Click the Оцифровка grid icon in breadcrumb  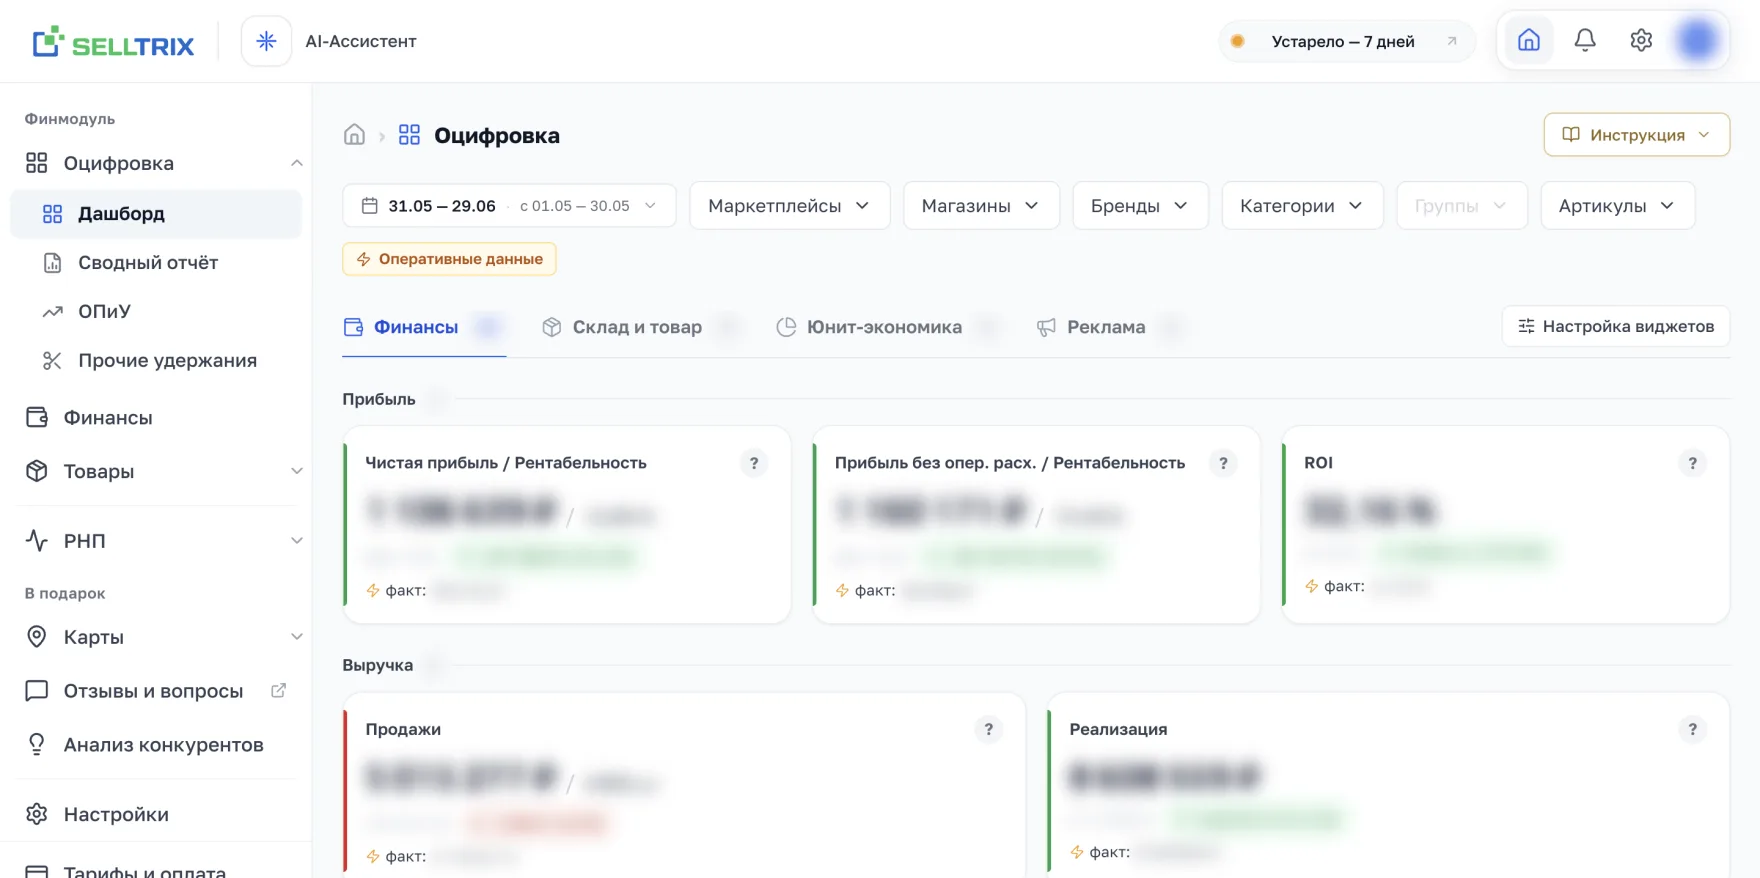[409, 135]
